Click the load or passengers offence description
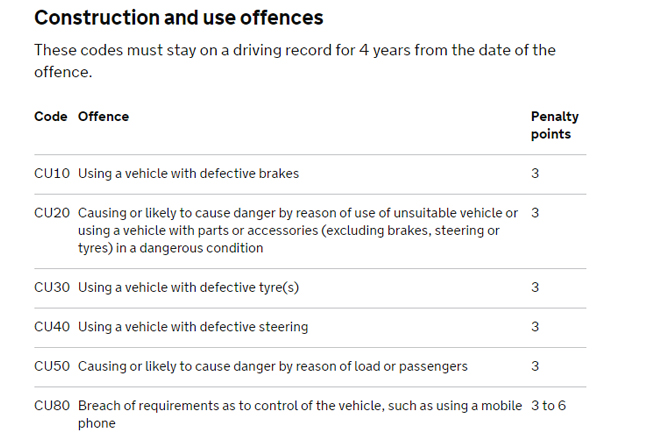This screenshot has width=660, height=440. pos(273,366)
